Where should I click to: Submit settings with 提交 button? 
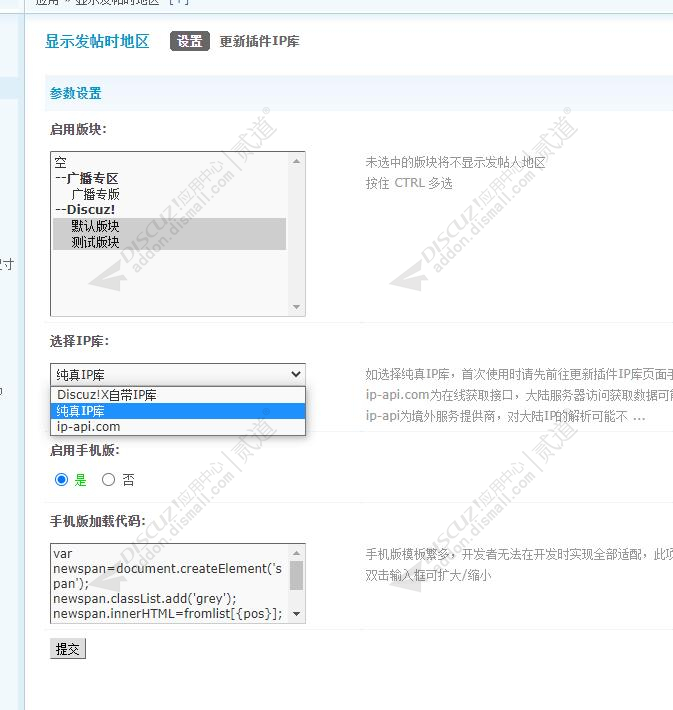(67, 649)
